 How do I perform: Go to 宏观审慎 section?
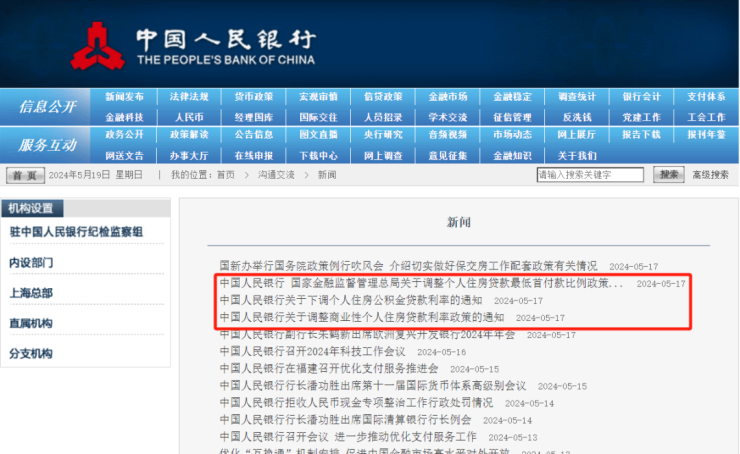[x=318, y=97]
